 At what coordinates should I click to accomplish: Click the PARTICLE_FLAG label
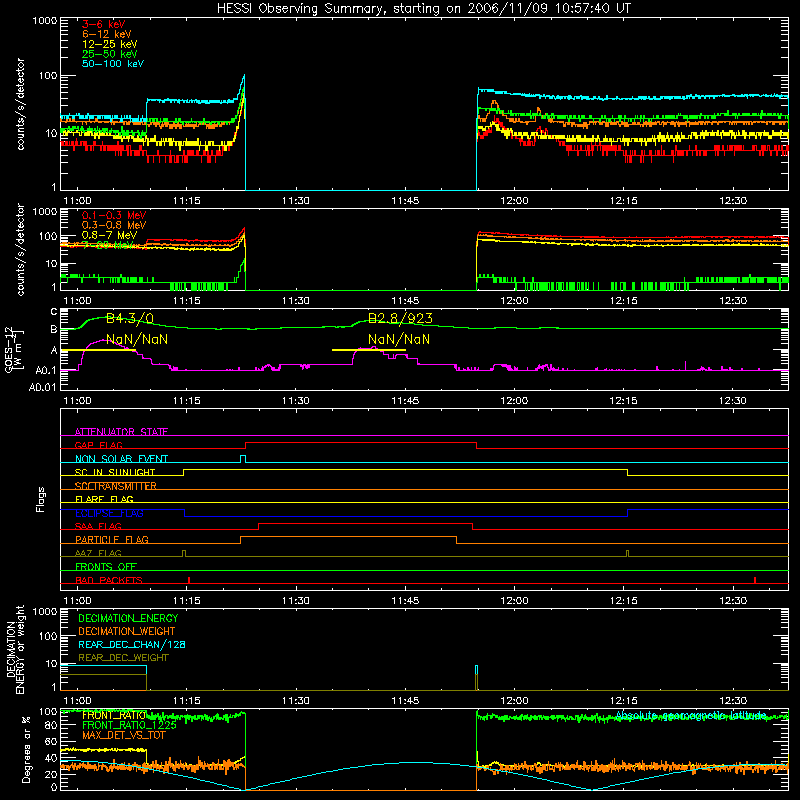click(112, 539)
